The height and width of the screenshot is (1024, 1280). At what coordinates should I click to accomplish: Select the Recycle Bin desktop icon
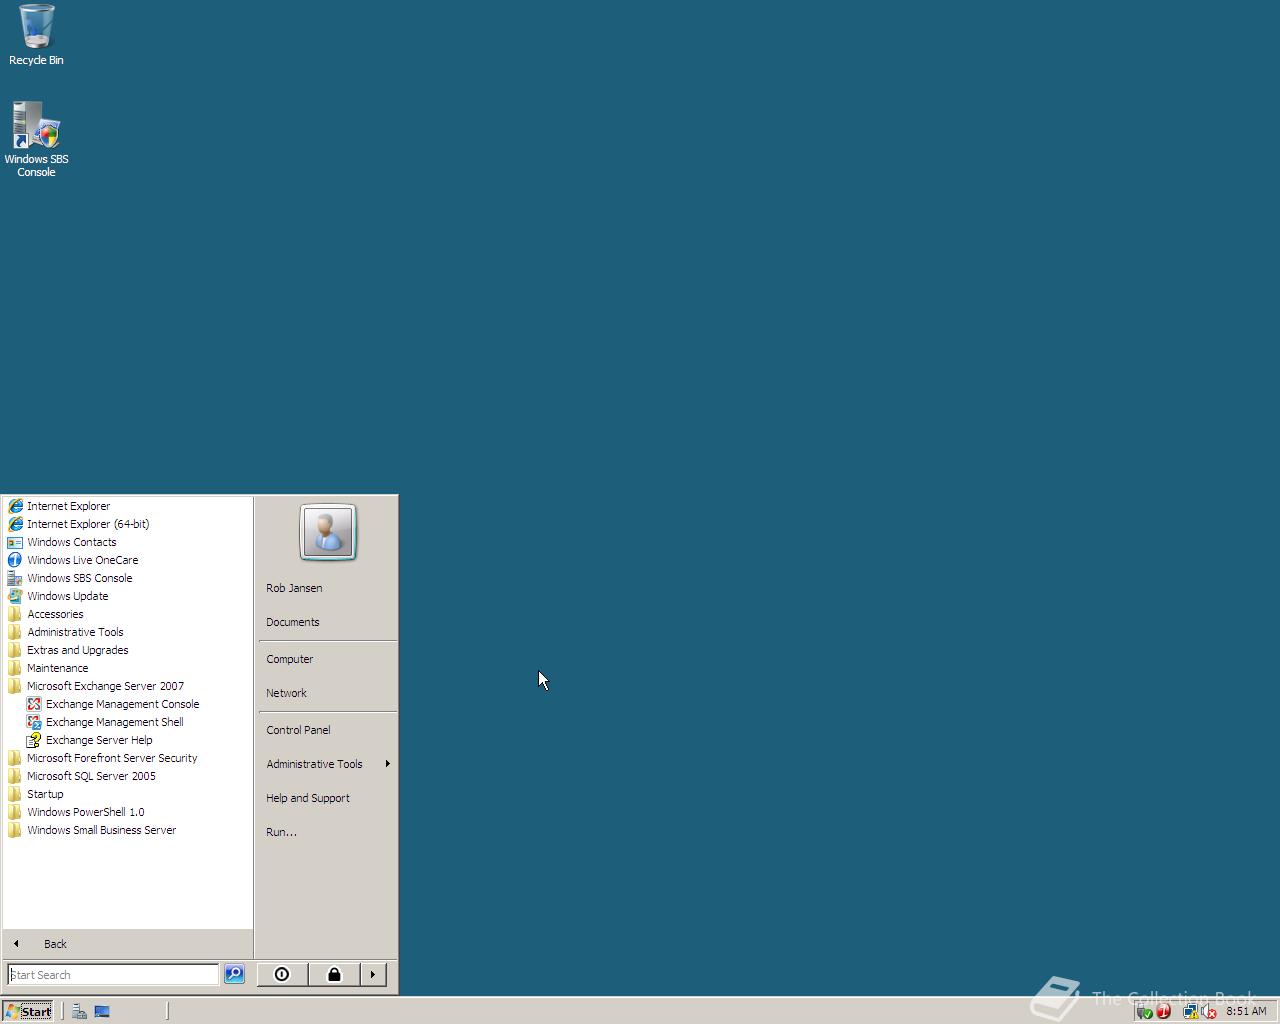[x=36, y=35]
